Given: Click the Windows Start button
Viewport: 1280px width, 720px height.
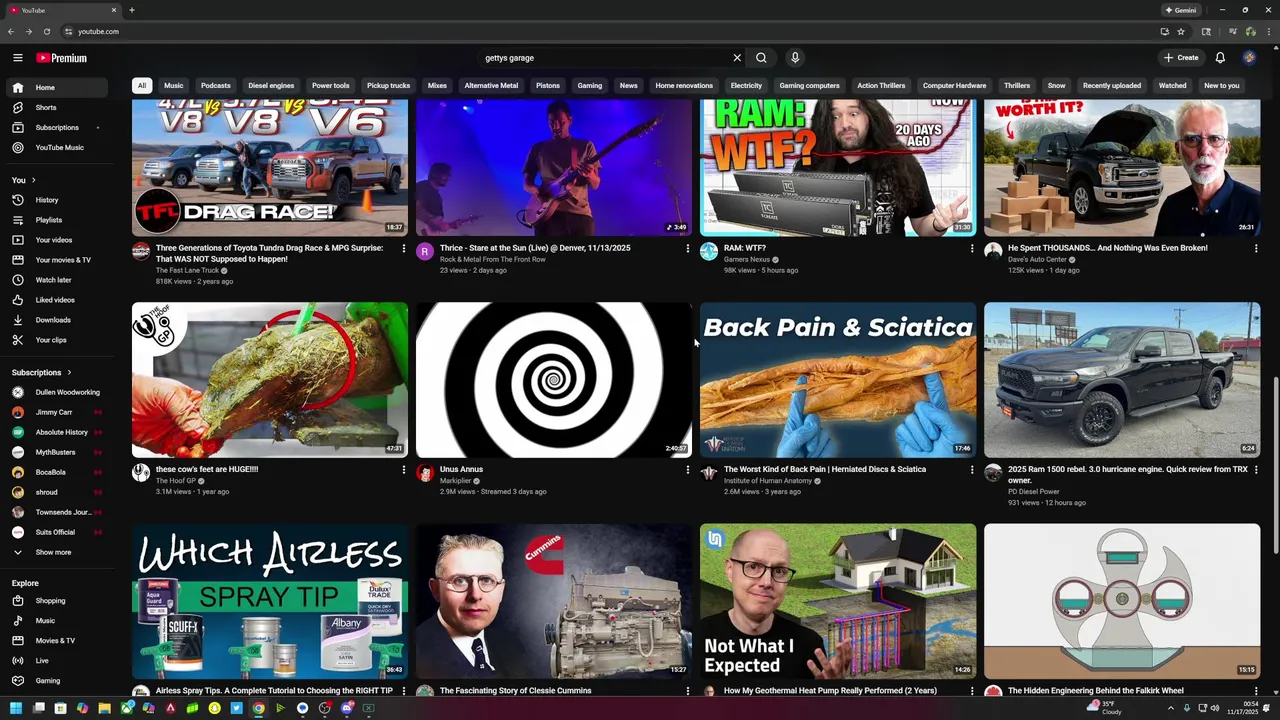Looking at the screenshot, I should click(16, 708).
